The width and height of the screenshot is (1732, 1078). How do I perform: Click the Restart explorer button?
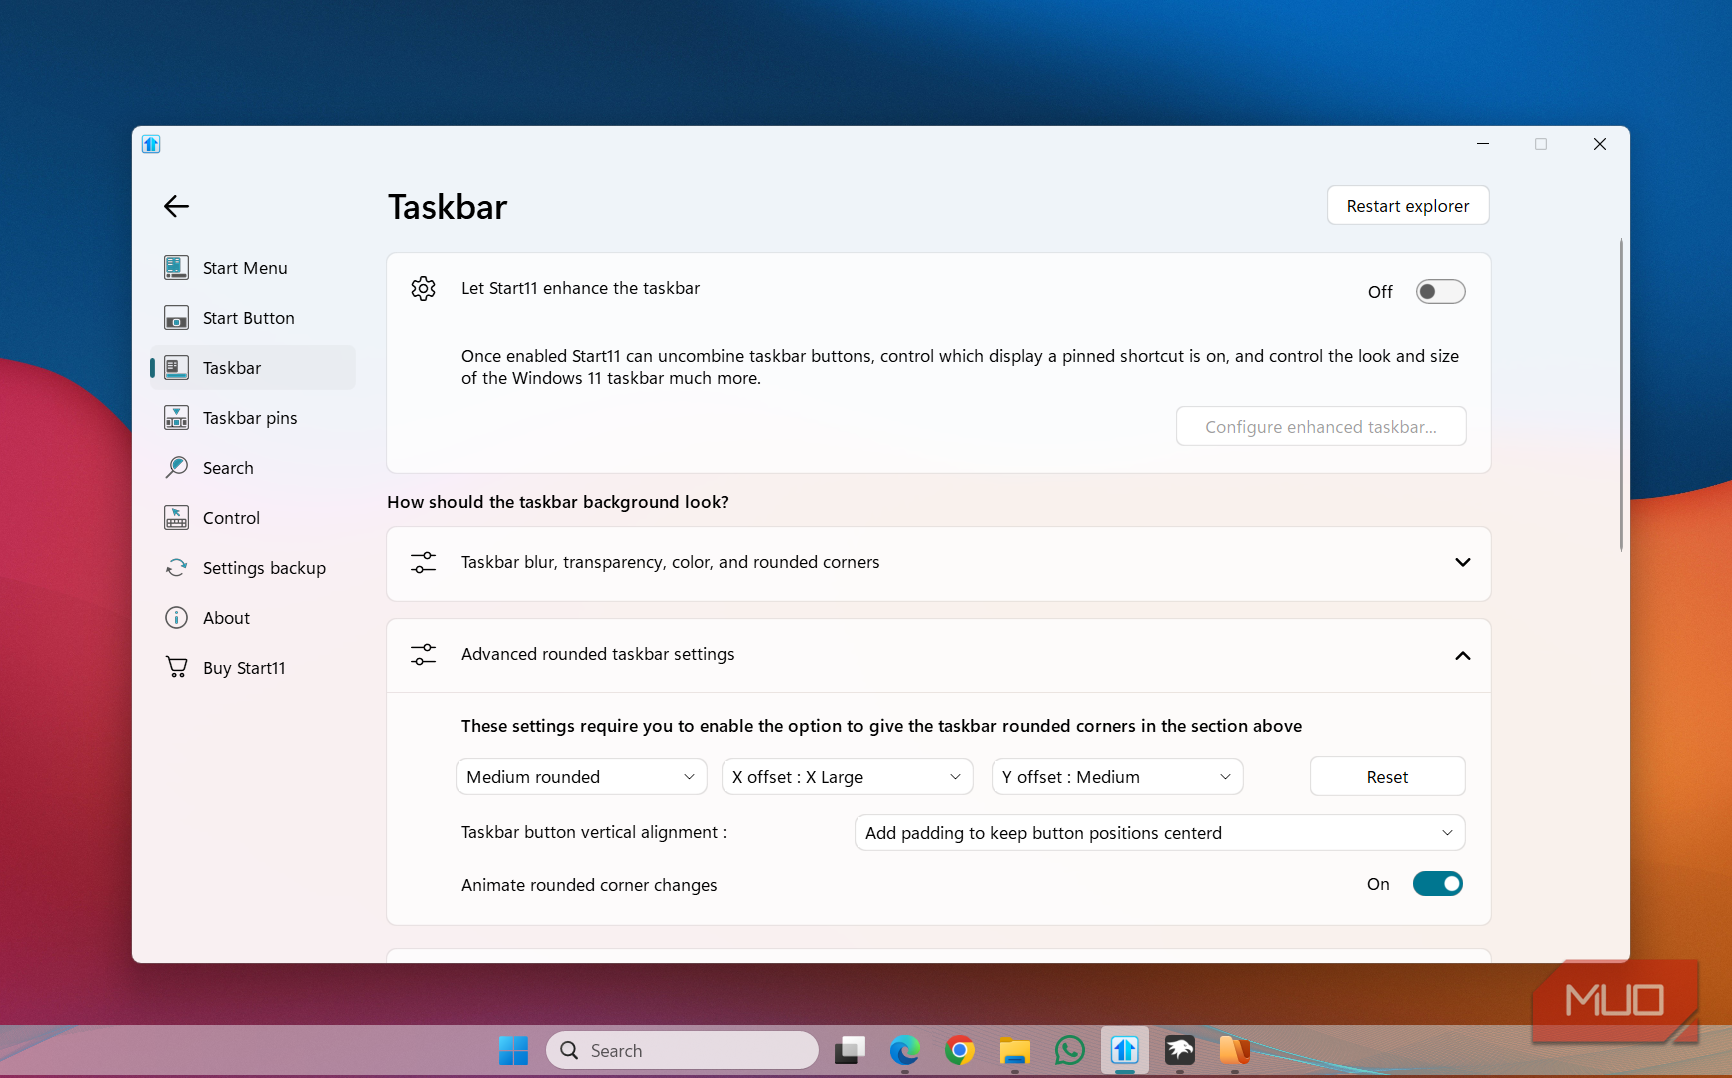[x=1407, y=206]
